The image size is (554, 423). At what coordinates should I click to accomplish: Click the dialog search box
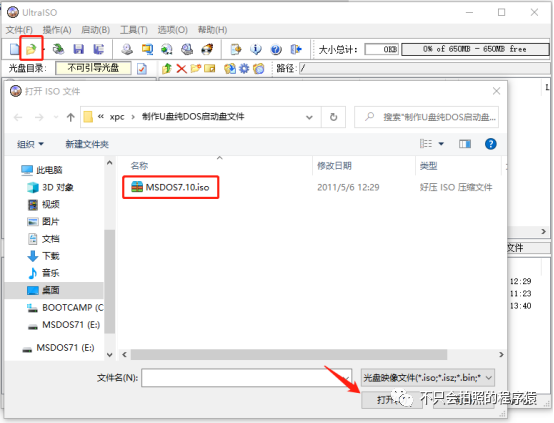click(426, 117)
